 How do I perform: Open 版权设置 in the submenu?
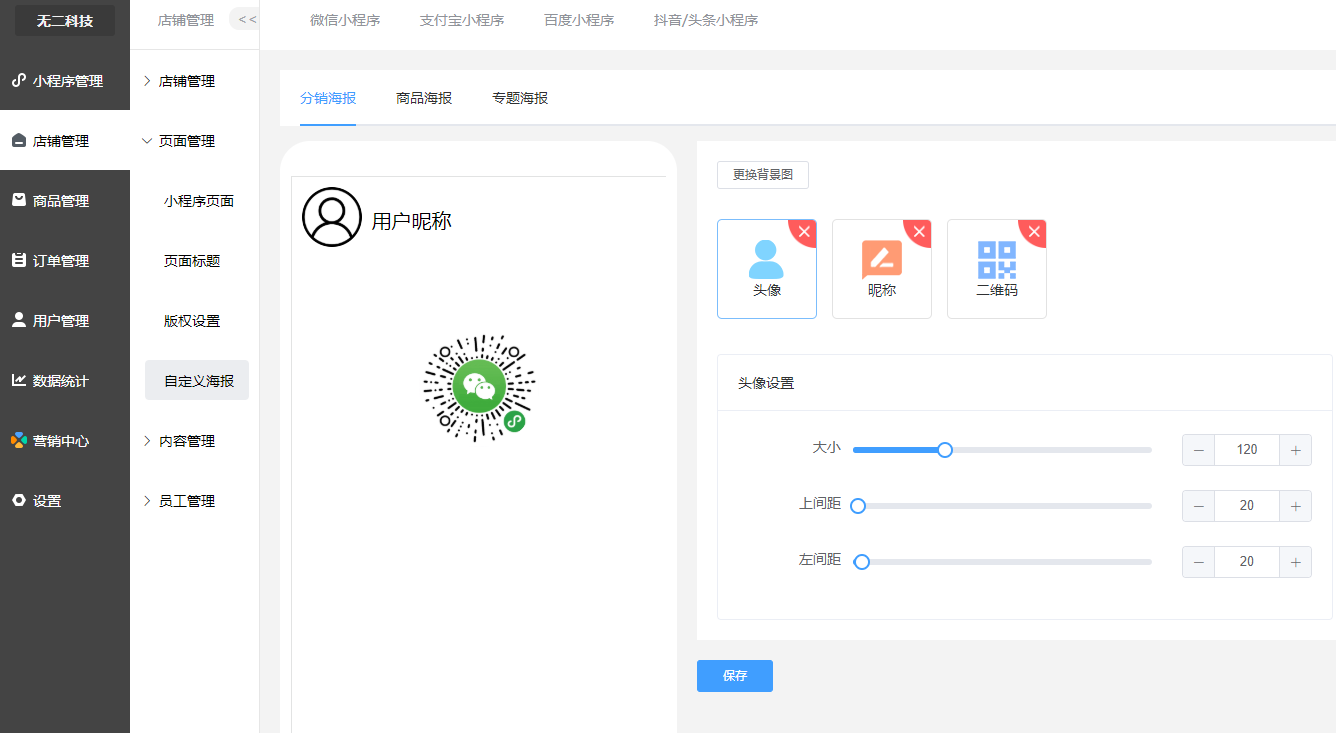[192, 321]
